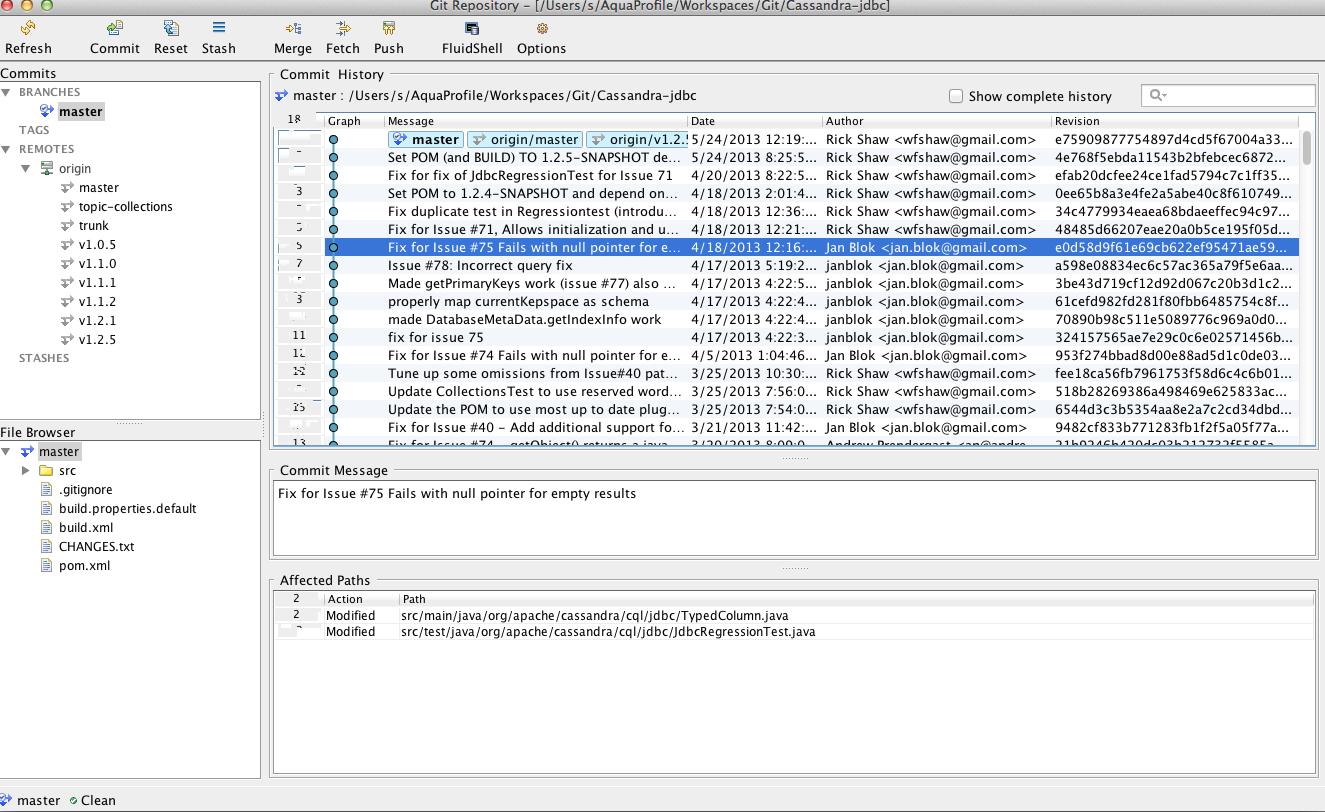Enable the Show complete history checkbox
This screenshot has height=812, width=1325.
(x=956, y=96)
